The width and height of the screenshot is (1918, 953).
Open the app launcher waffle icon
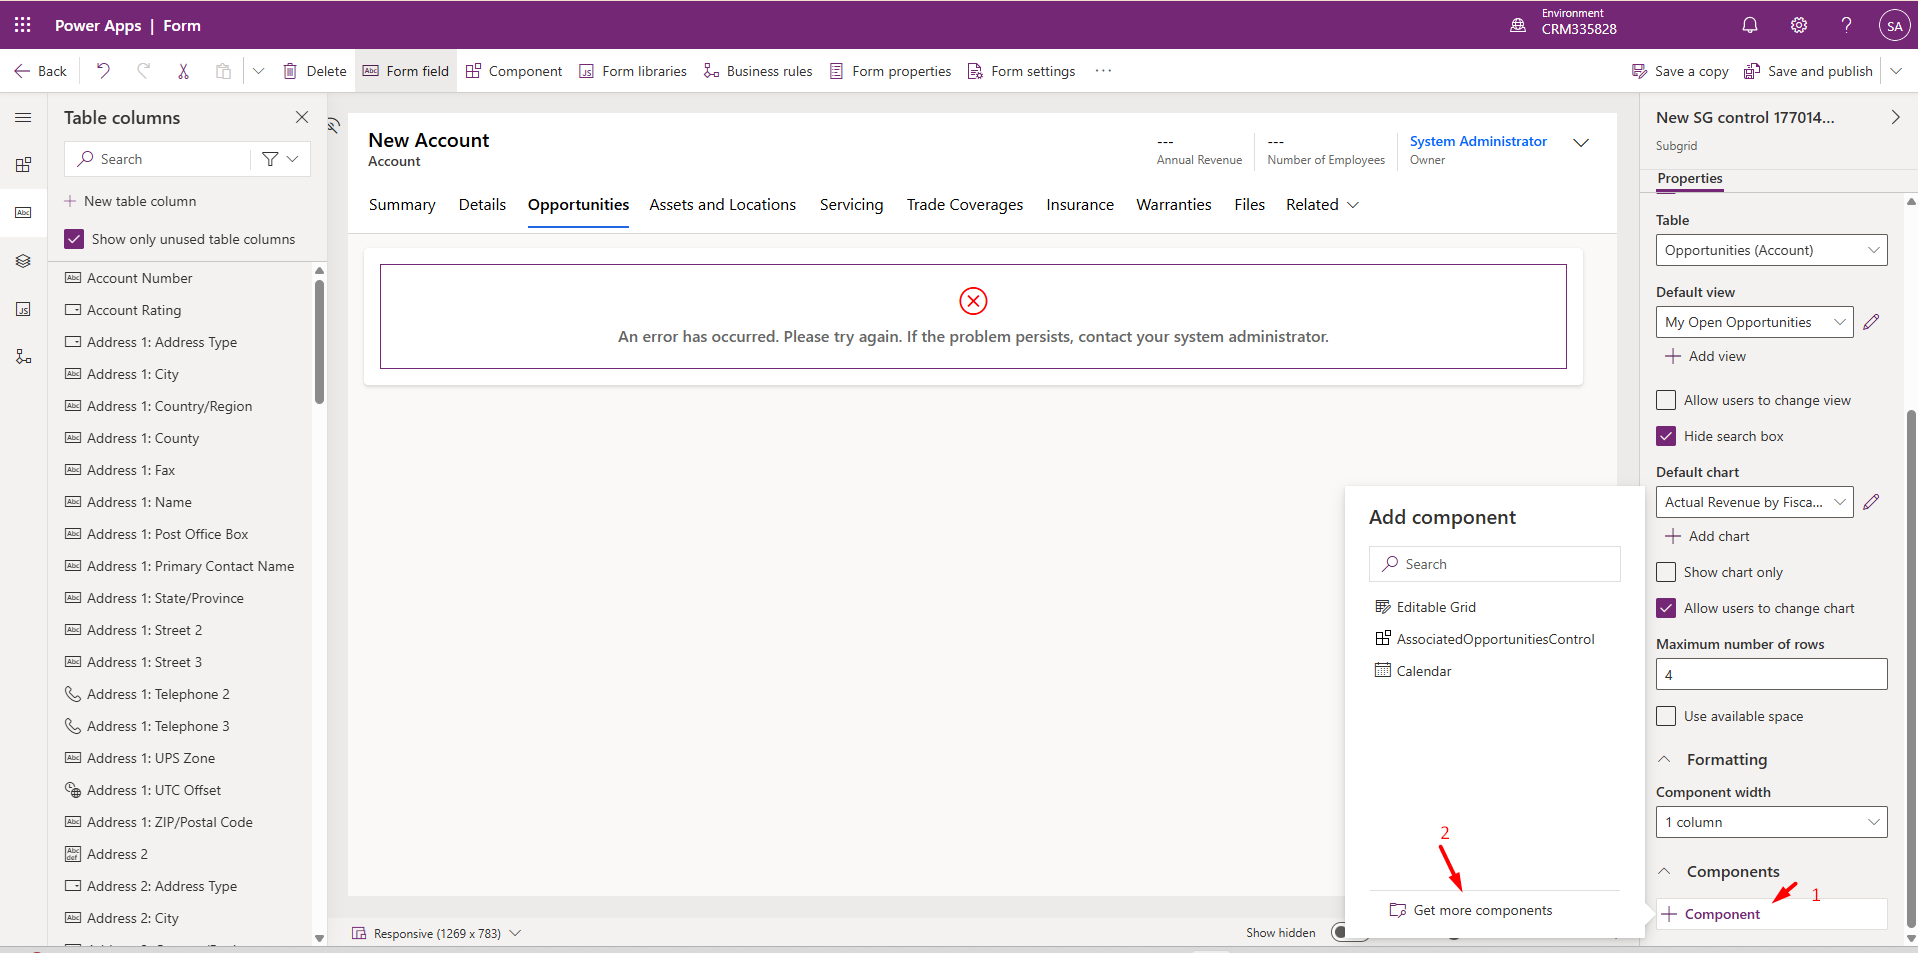[x=22, y=25]
